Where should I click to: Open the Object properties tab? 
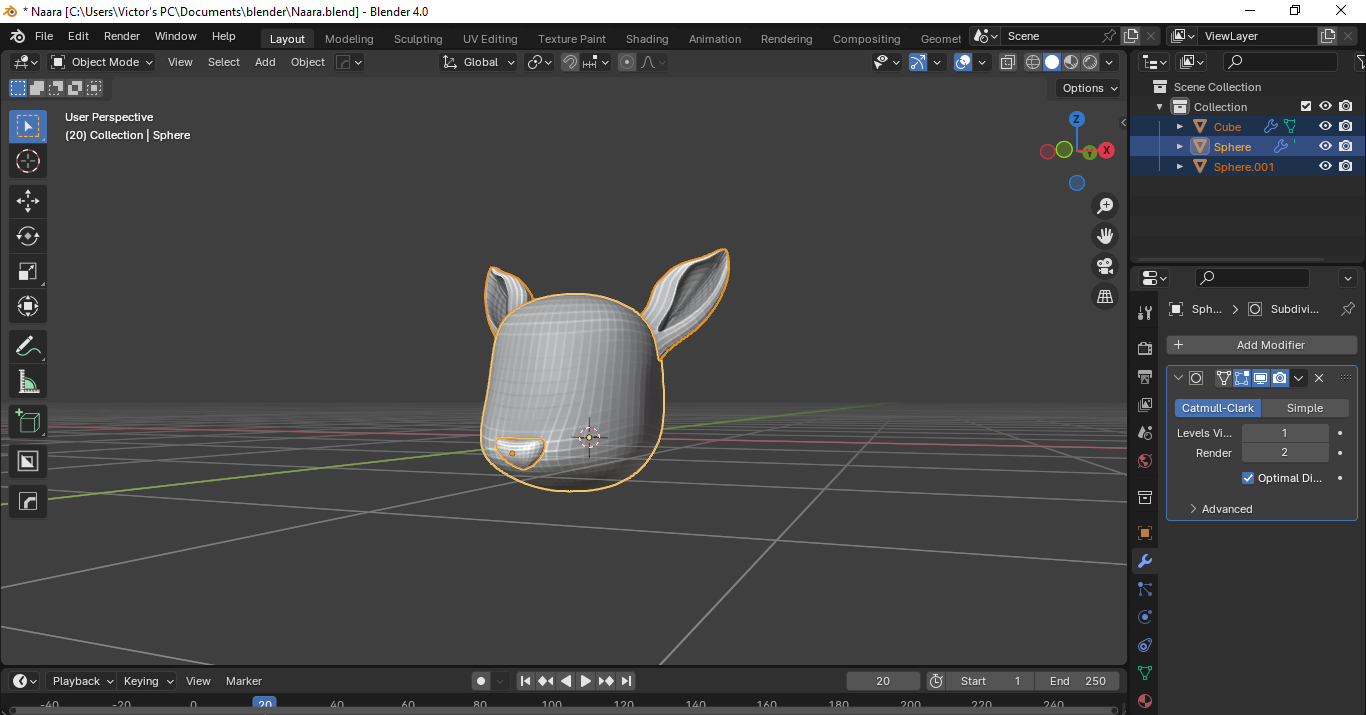(x=1145, y=533)
